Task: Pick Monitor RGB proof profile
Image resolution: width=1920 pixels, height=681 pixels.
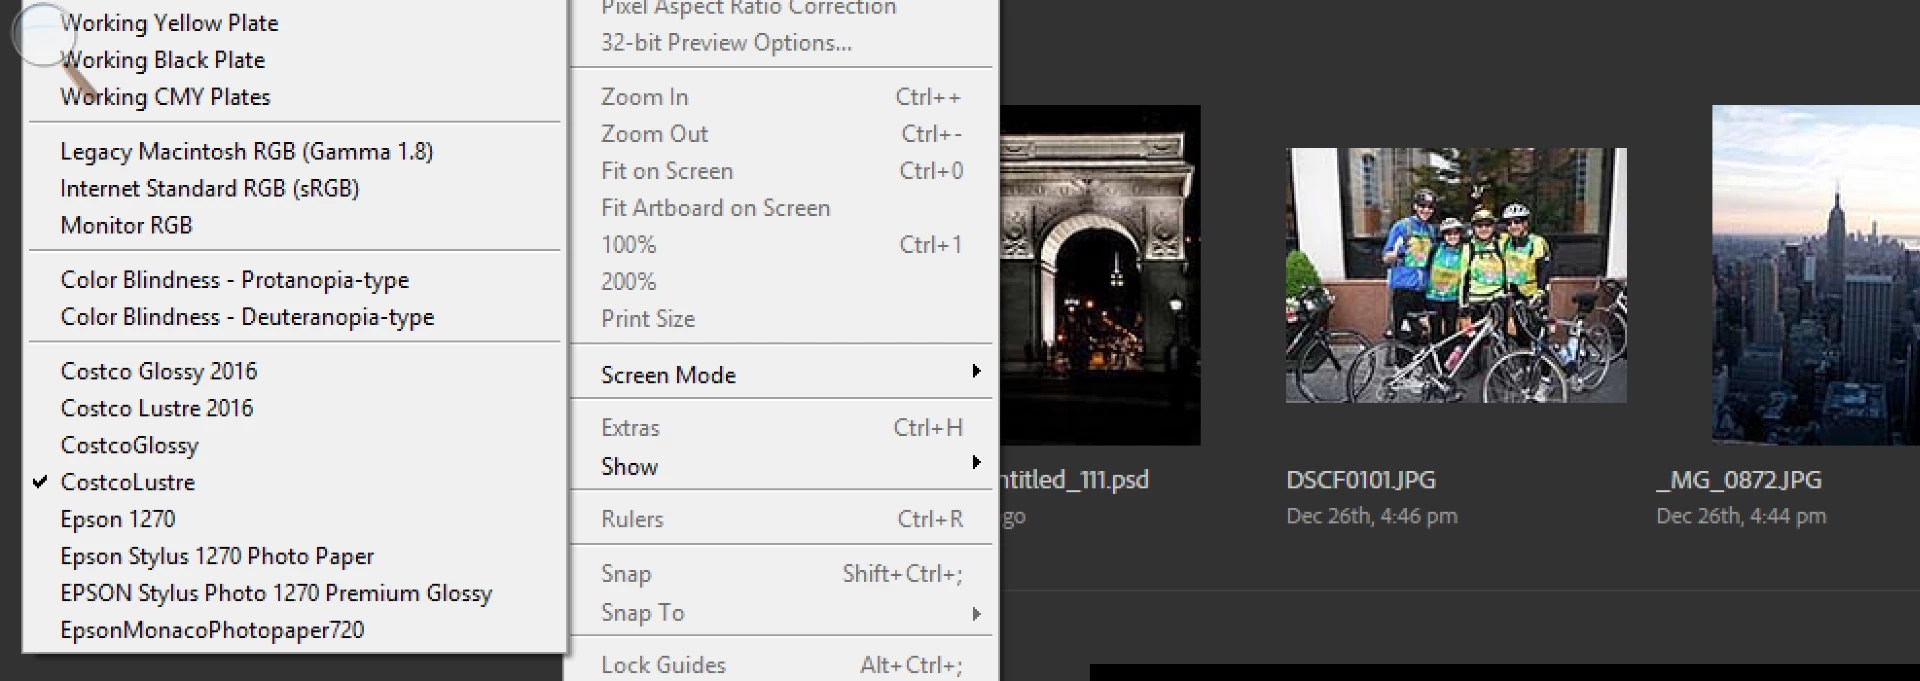Action: [295, 226]
